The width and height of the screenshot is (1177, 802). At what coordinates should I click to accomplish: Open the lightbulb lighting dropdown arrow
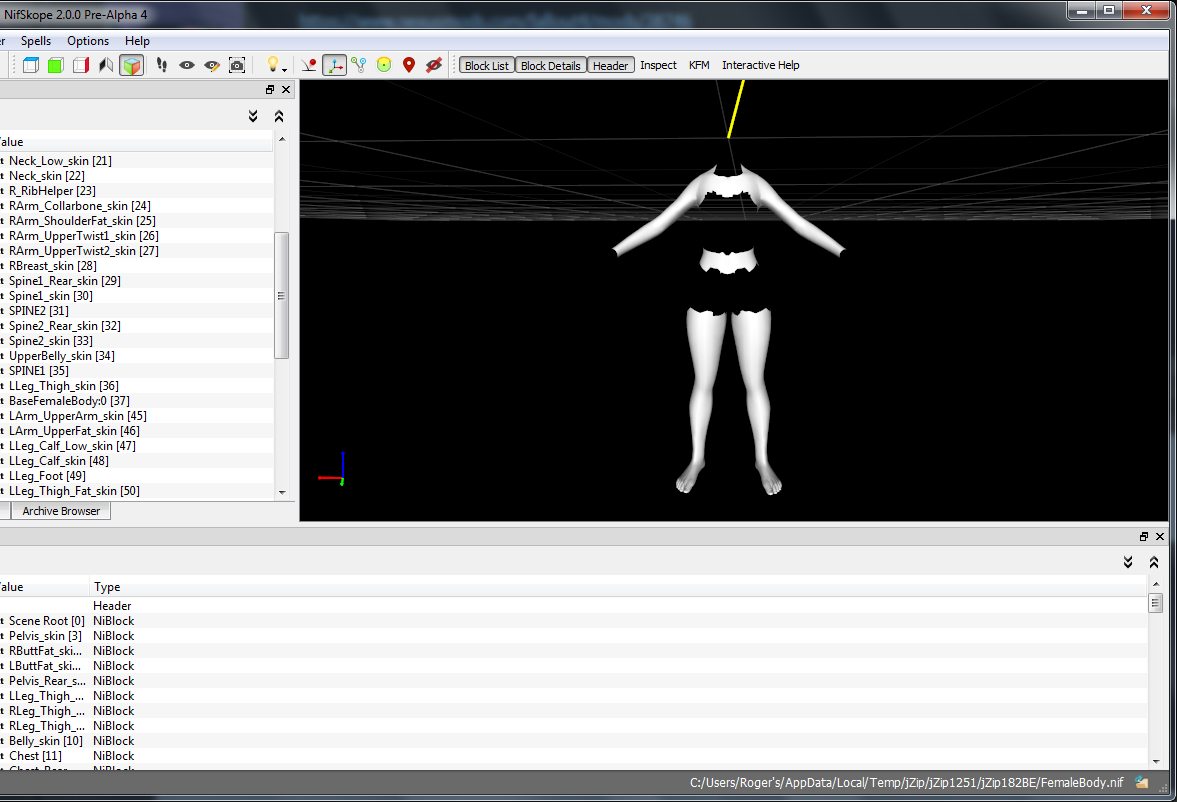click(x=284, y=70)
